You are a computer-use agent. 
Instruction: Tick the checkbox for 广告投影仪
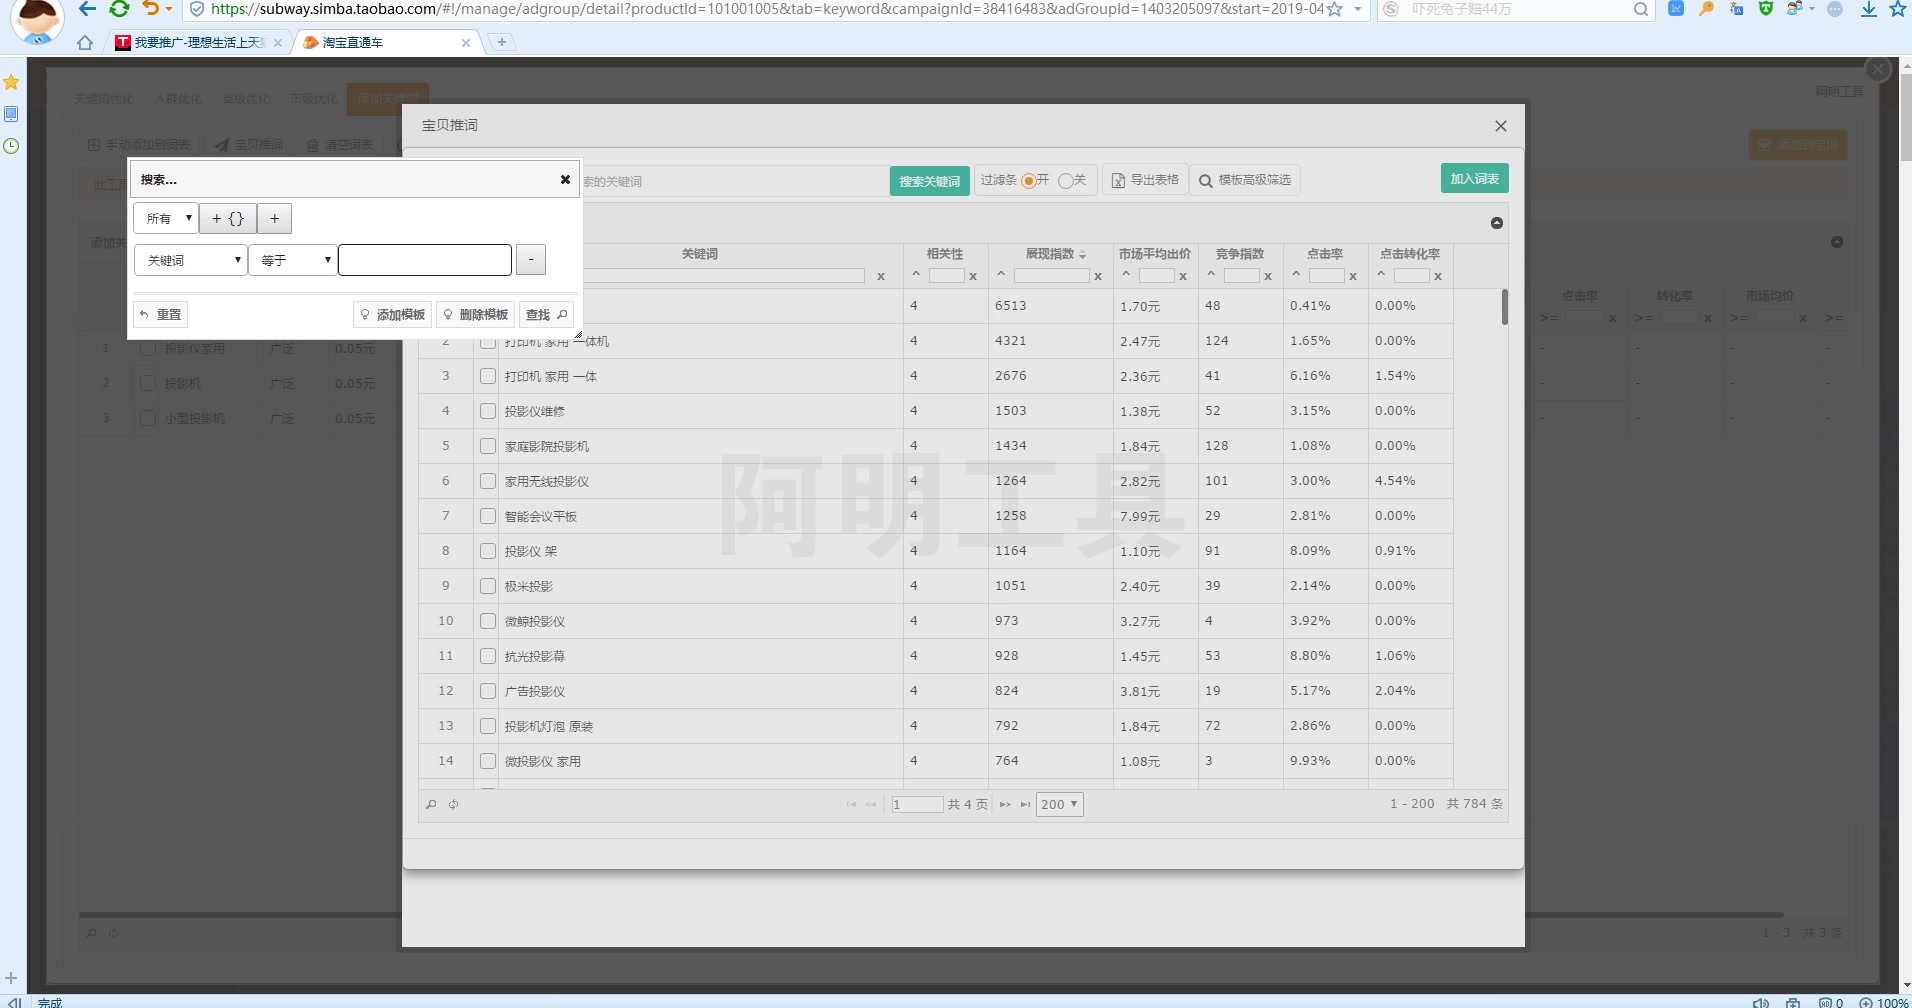488,691
